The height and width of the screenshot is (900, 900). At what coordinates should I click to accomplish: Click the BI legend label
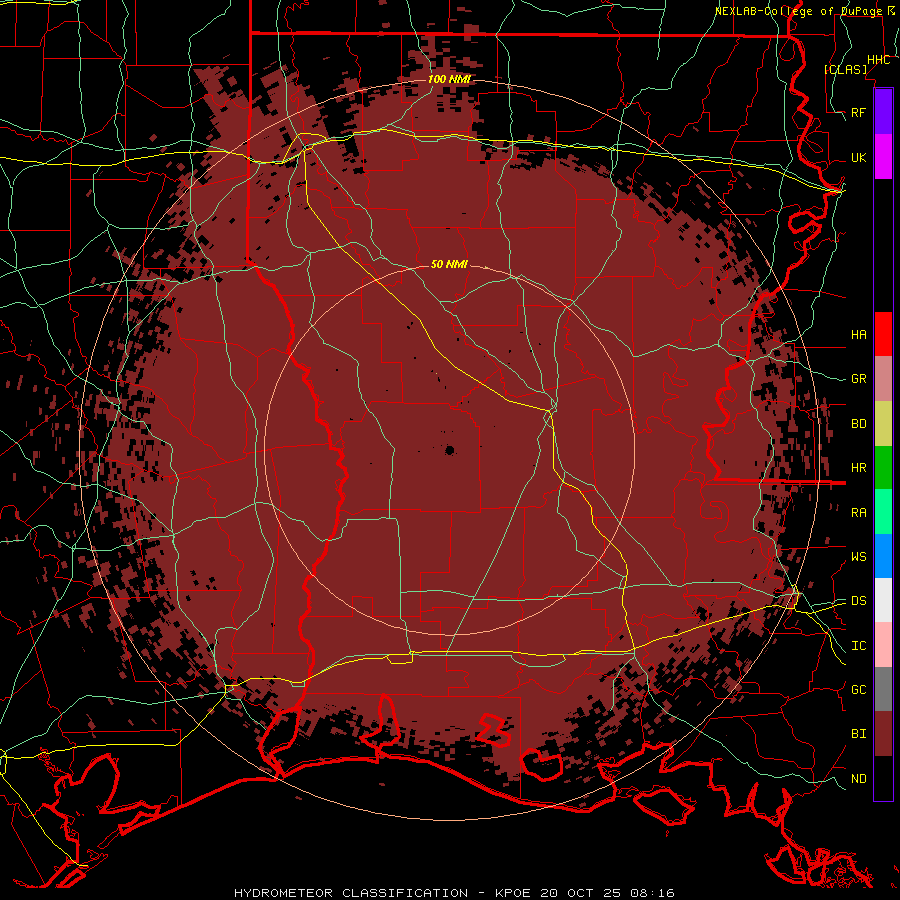pos(859,734)
